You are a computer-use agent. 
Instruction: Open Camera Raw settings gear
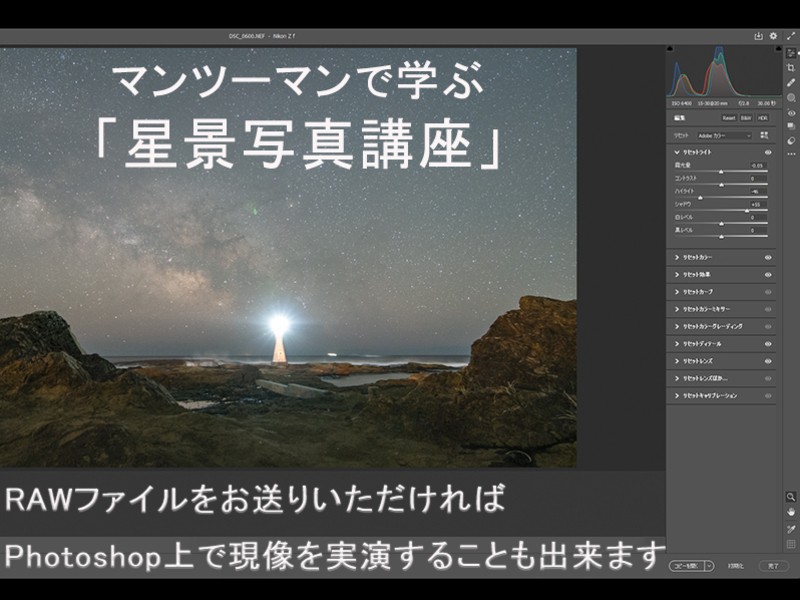click(773, 36)
